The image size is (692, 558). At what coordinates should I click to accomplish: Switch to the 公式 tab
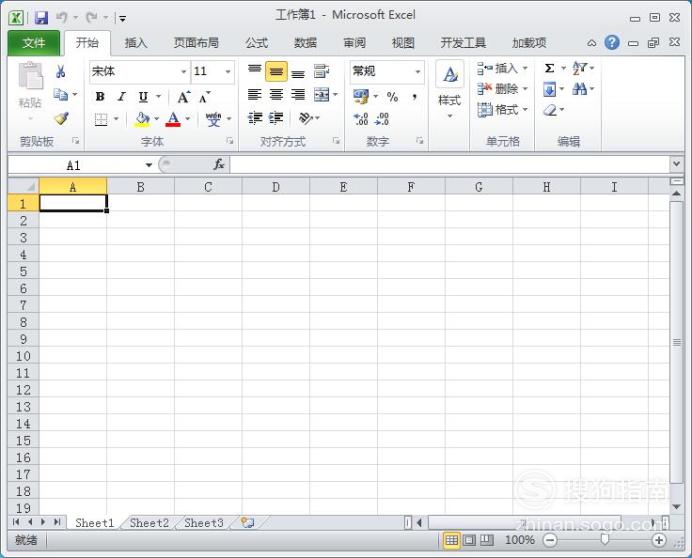point(256,43)
